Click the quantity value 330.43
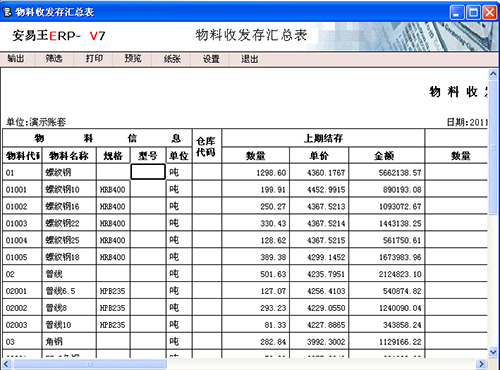Screen dimensions: 500x370 click(x=273, y=223)
